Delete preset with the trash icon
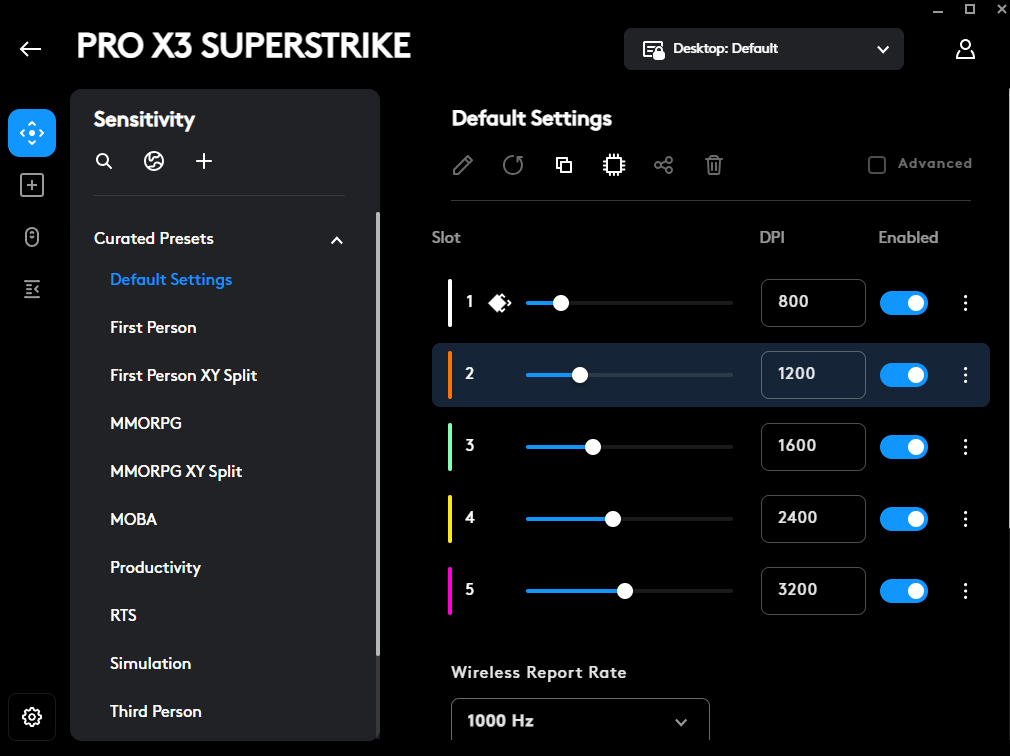This screenshot has height=756, width=1010. (x=714, y=165)
